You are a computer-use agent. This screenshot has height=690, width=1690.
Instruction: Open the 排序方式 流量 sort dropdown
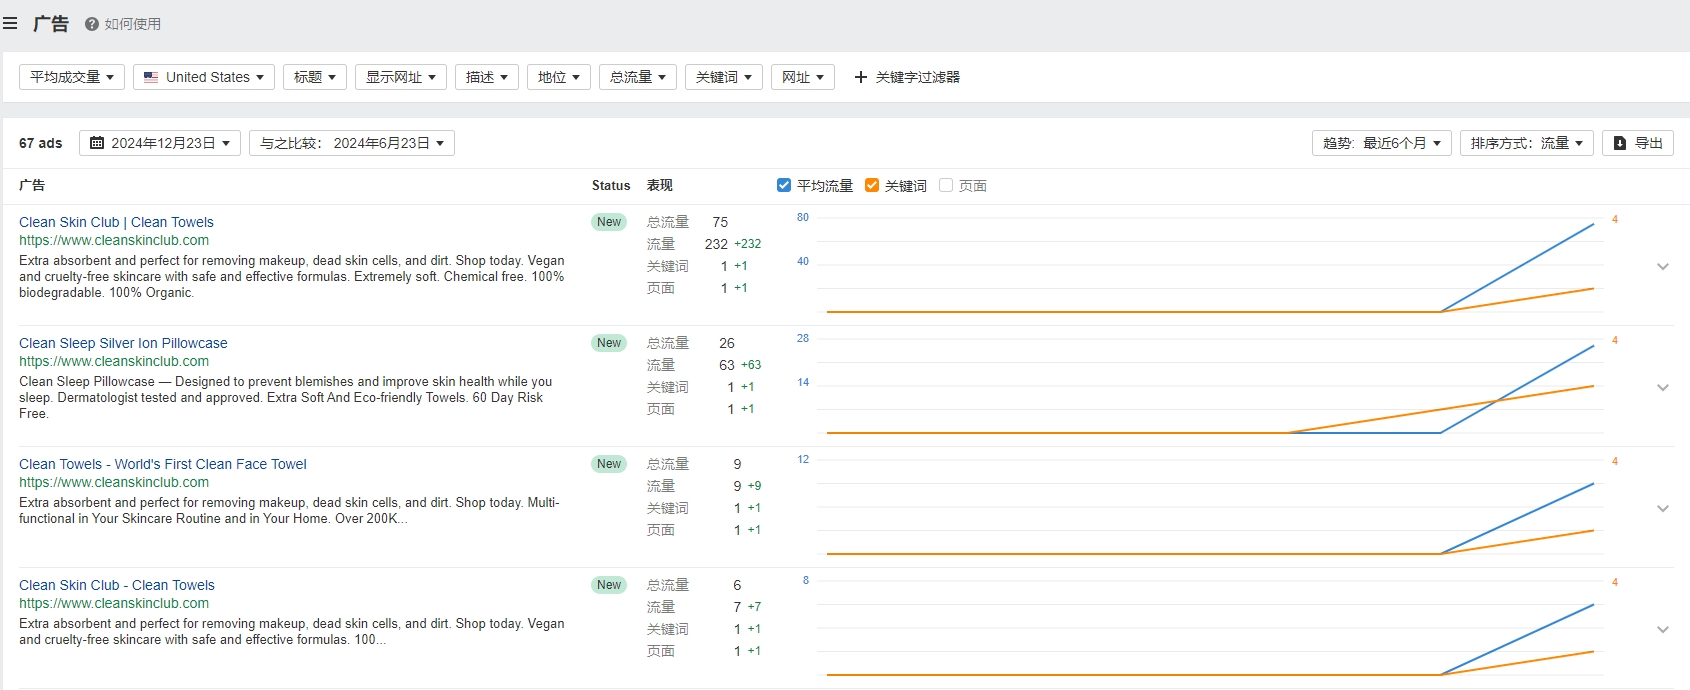[x=1527, y=143]
